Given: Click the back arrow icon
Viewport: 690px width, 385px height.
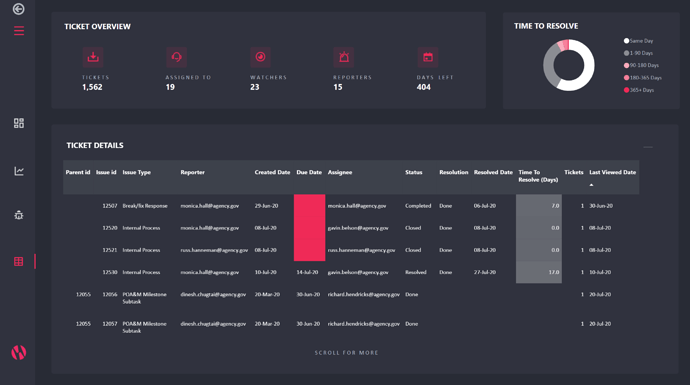Looking at the screenshot, I should click(18, 9).
